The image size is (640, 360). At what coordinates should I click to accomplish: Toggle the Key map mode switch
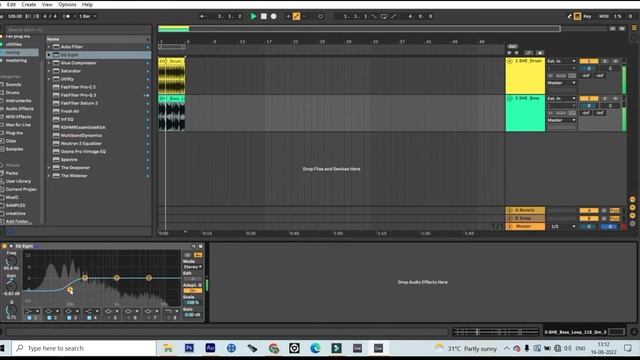pos(587,16)
